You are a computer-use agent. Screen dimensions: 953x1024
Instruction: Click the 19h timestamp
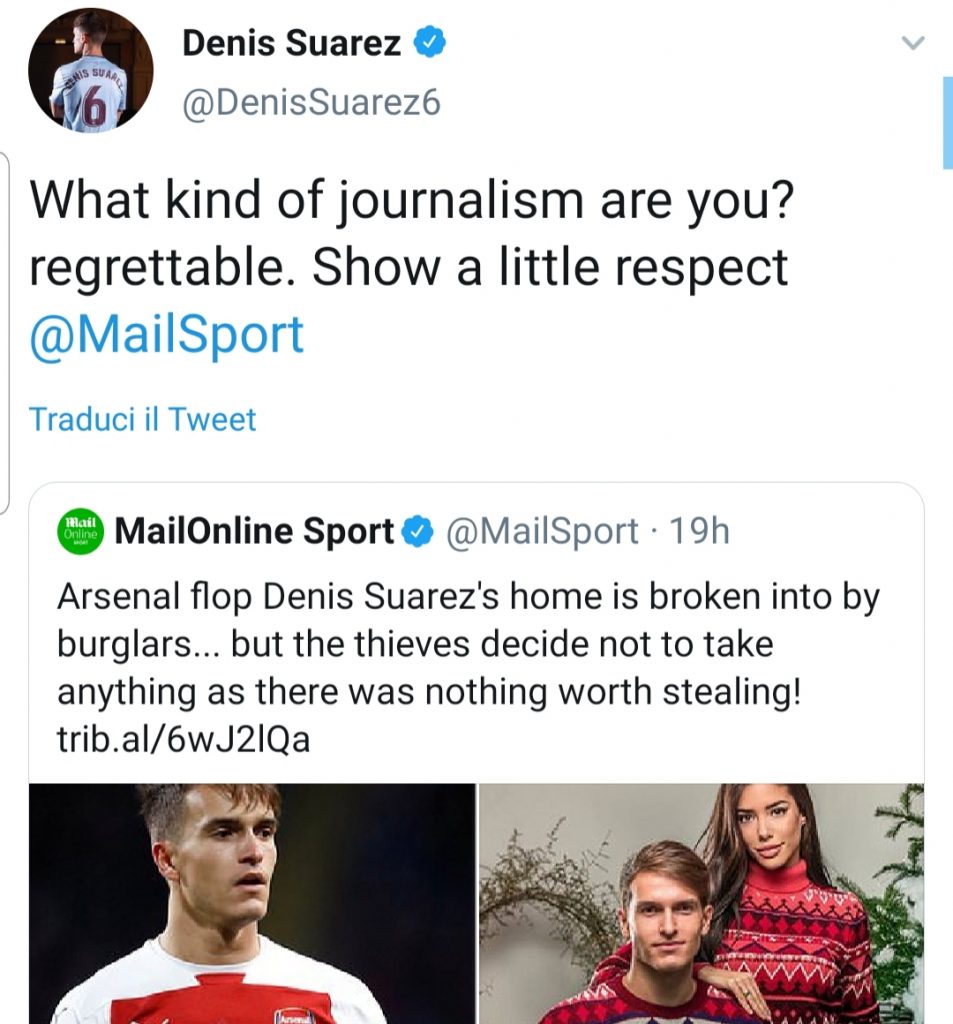click(x=700, y=531)
